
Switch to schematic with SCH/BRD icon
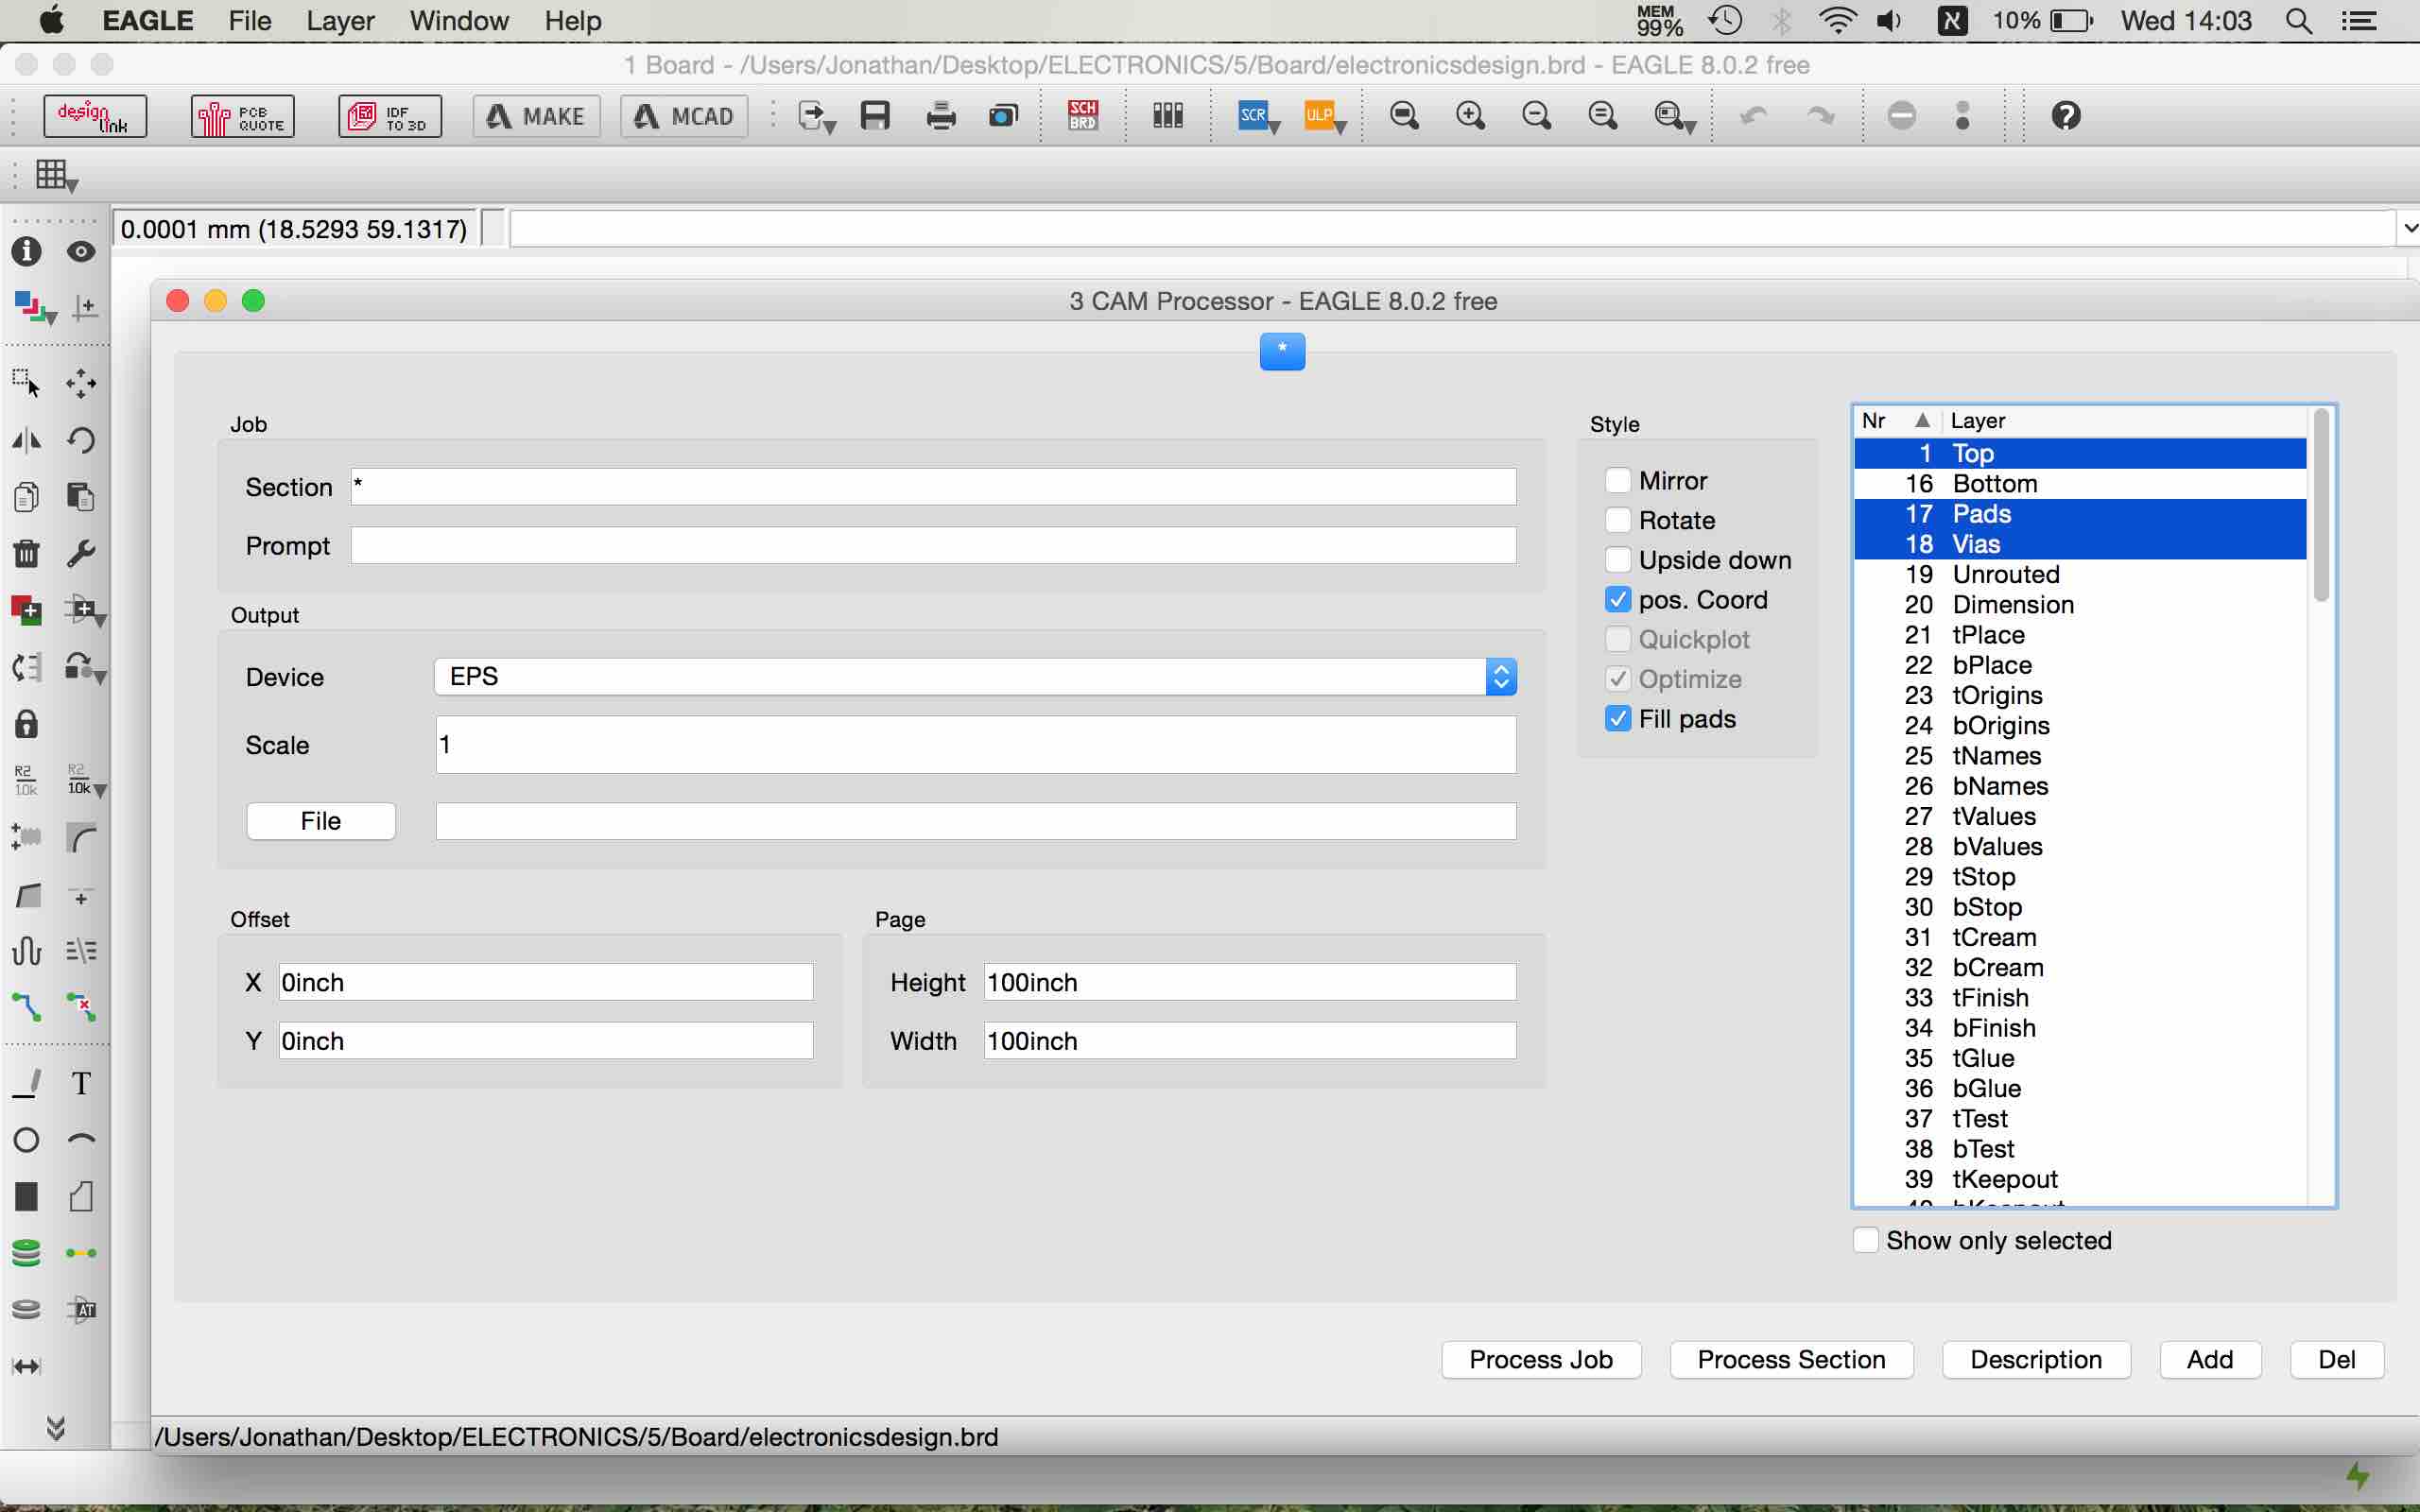[1082, 115]
